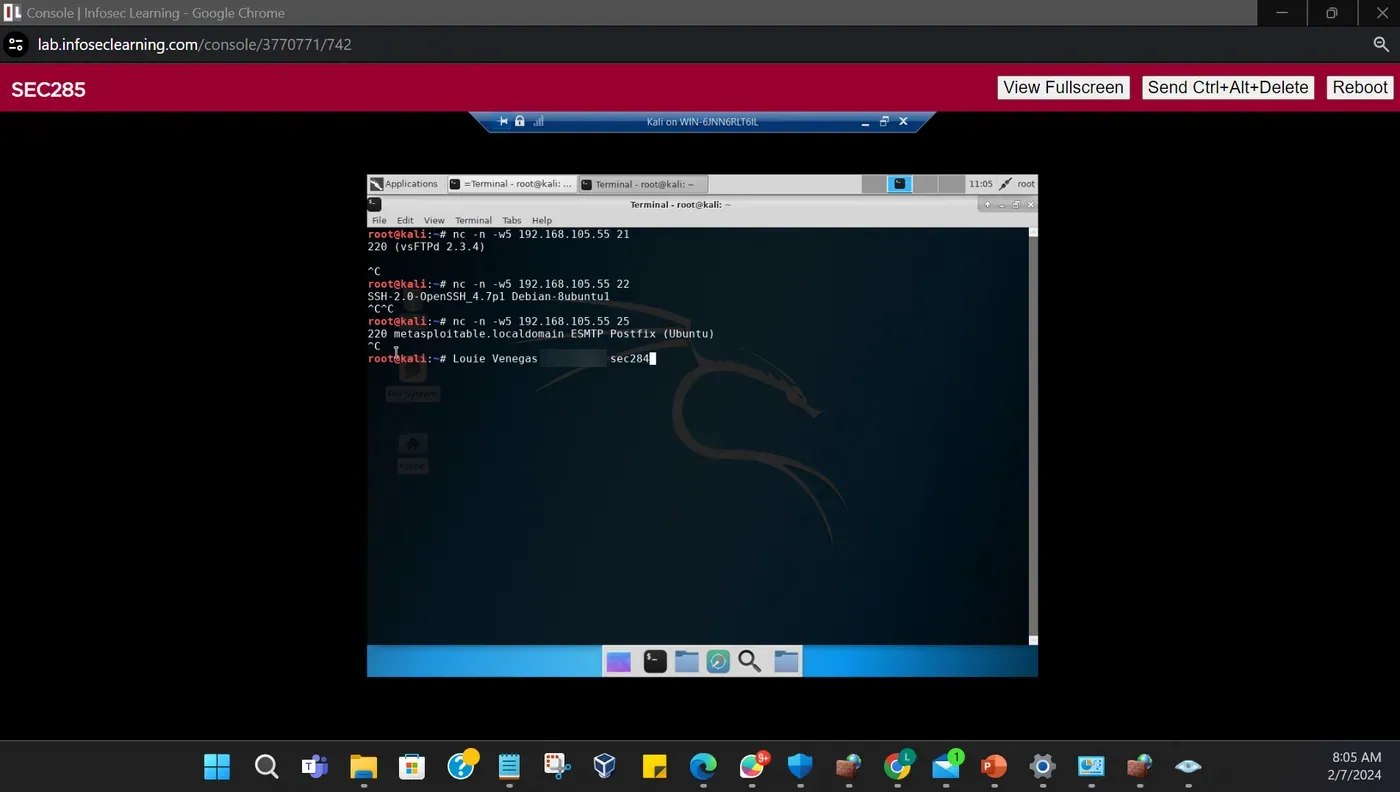Screen dimensions: 1400x792
Task: Click the lab.infoseclearning.com URL in address bar
Action: pyautogui.click(x=195, y=44)
